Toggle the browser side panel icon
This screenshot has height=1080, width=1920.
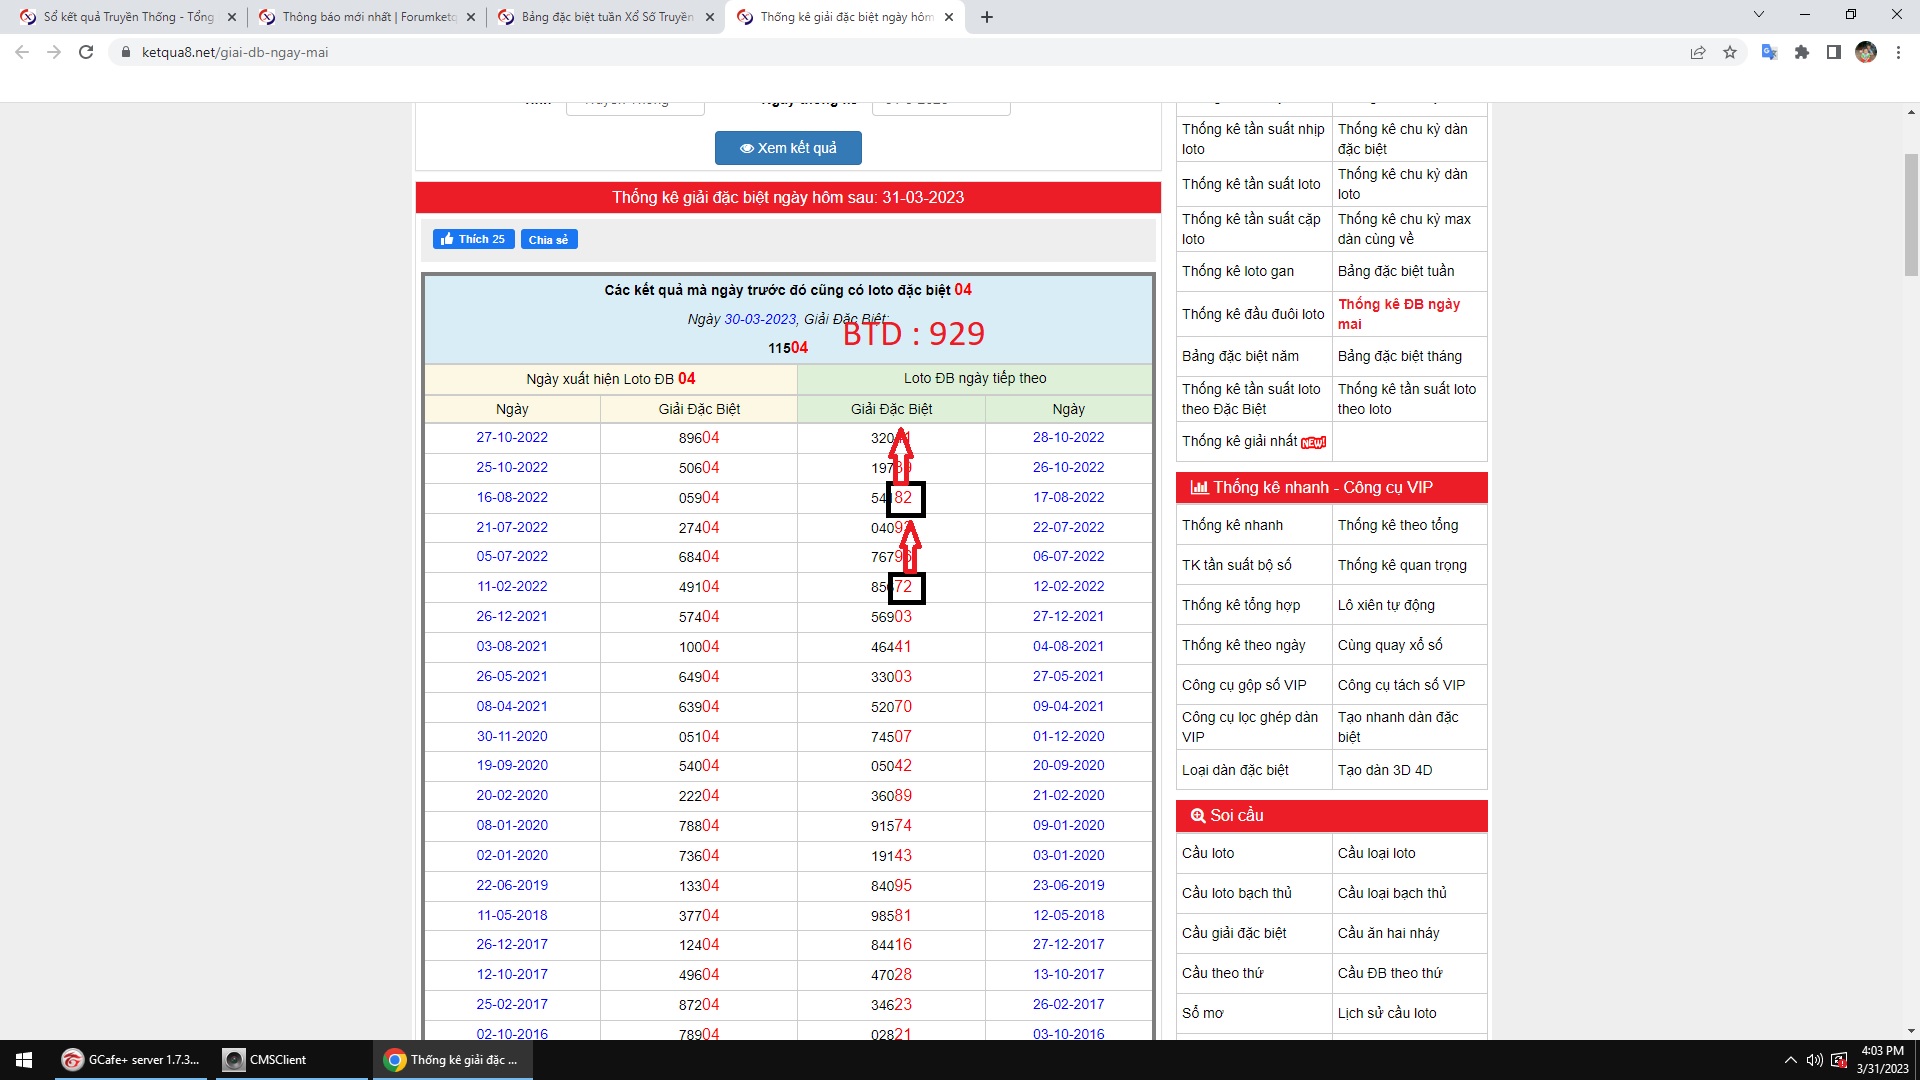click(1834, 52)
